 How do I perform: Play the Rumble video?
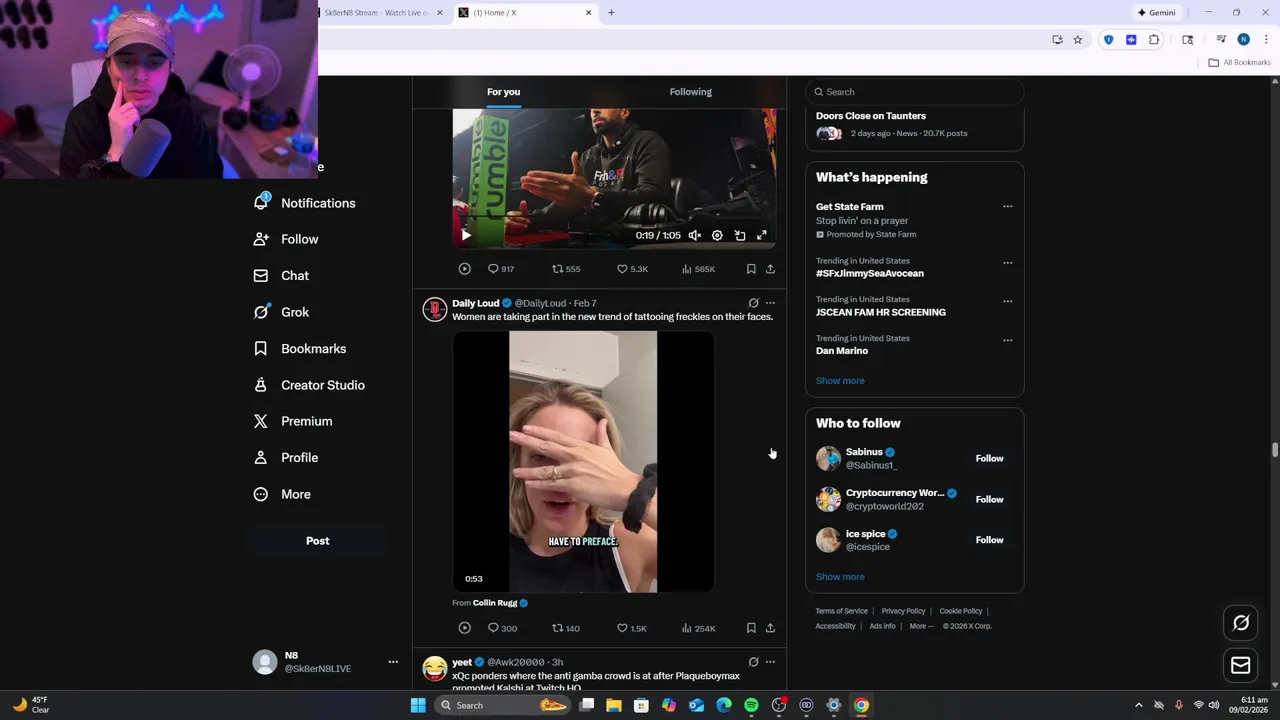(x=465, y=235)
